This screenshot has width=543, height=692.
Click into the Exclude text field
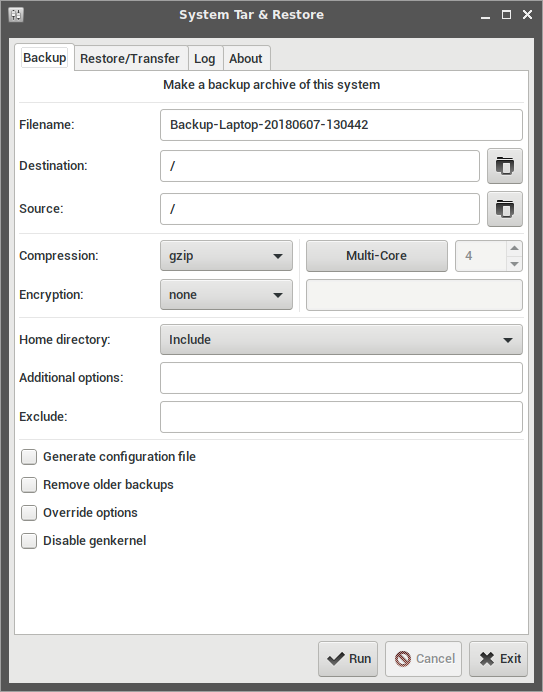341,417
